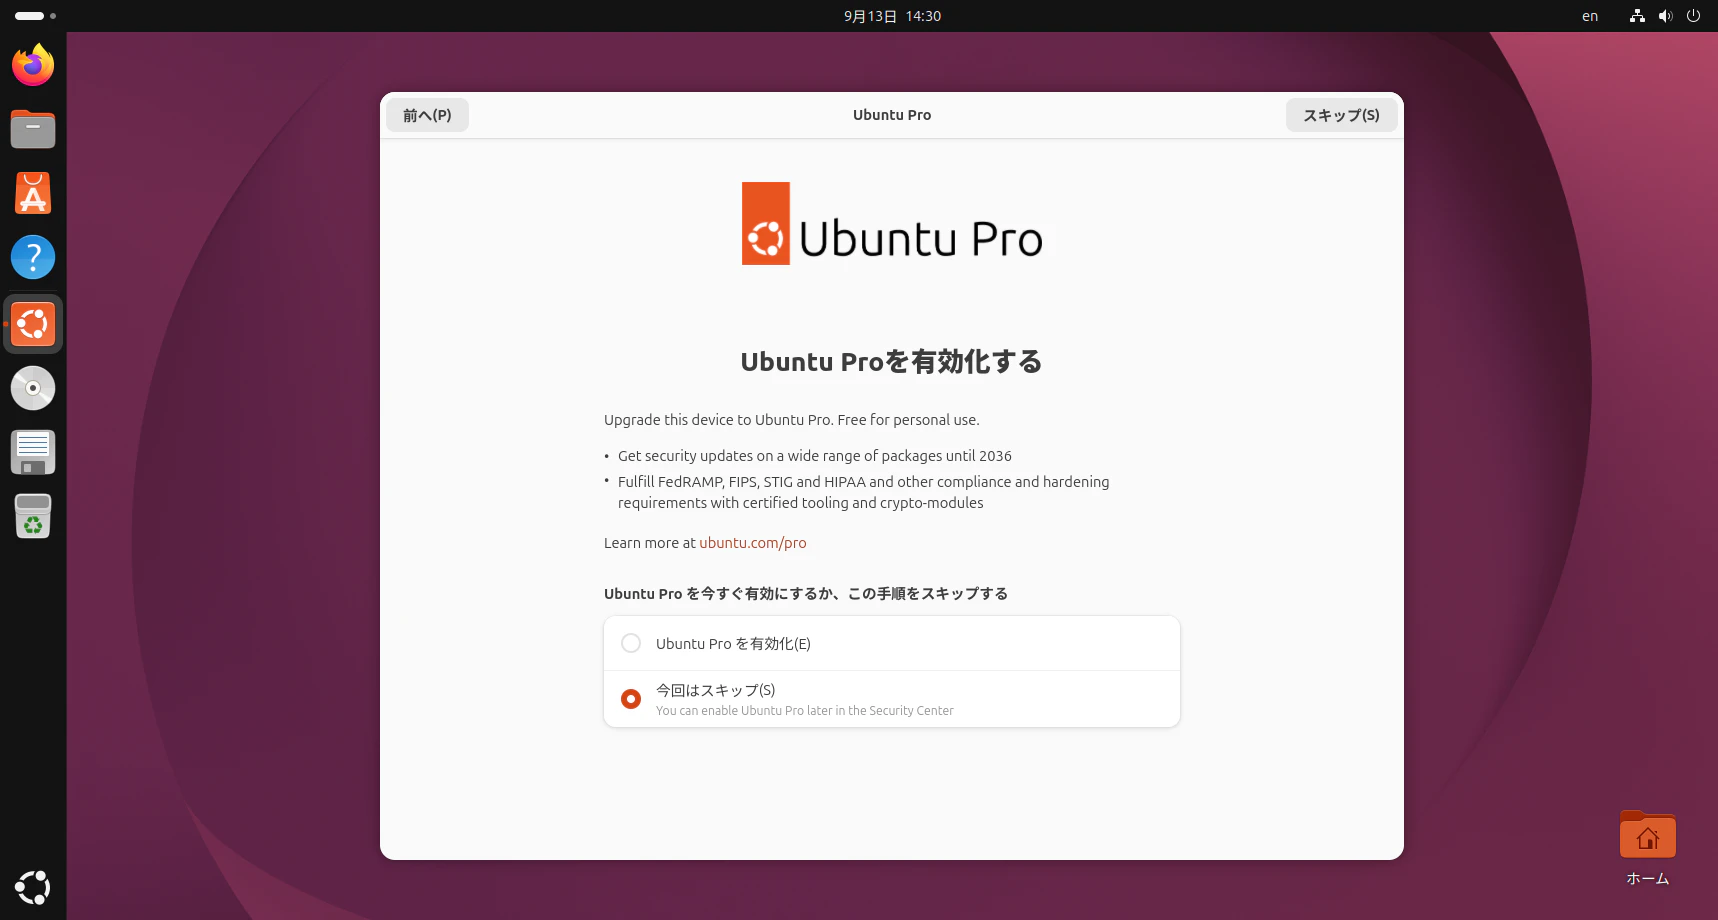This screenshot has height=920, width=1718.
Task: Click 'Get security updates' bullet text
Action: coord(815,456)
